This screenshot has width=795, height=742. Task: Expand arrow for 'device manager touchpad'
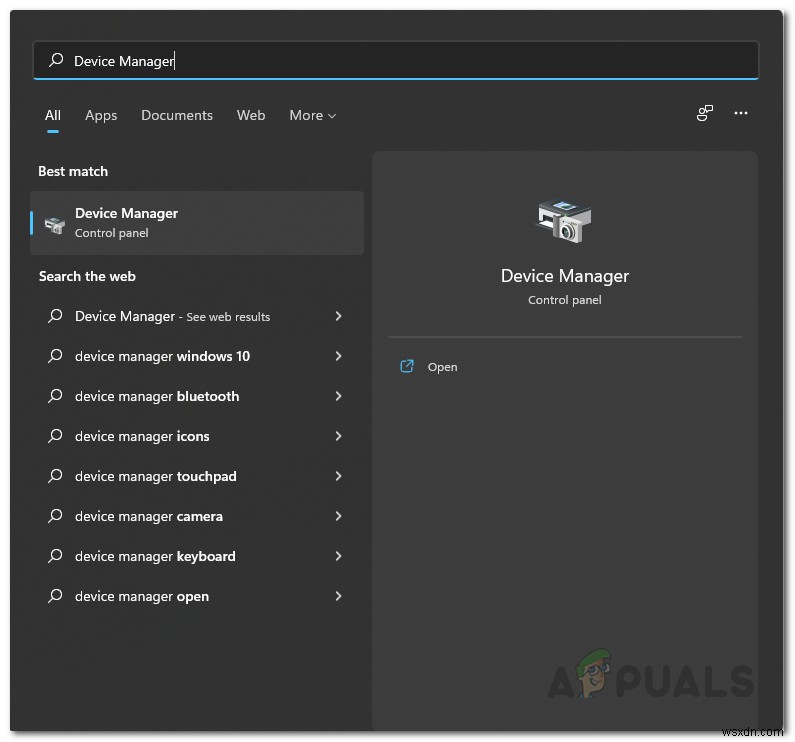coord(338,476)
